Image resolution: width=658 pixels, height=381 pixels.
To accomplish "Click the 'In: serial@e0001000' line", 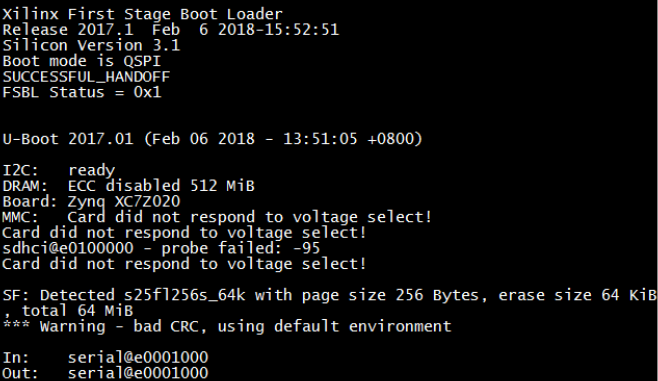I will click(x=105, y=358).
